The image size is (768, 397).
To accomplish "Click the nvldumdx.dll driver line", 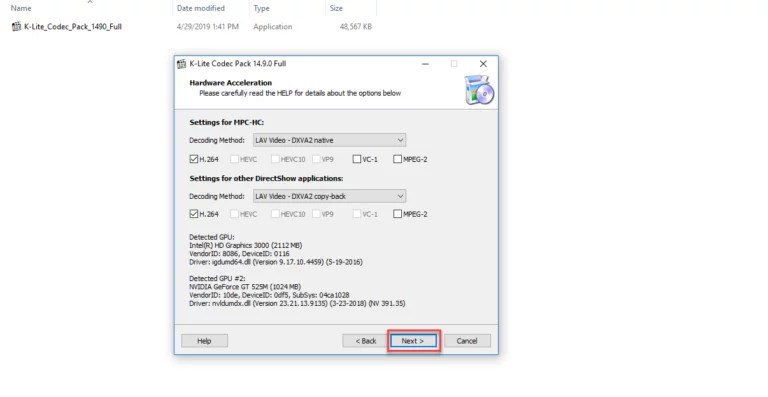I will coord(297,304).
